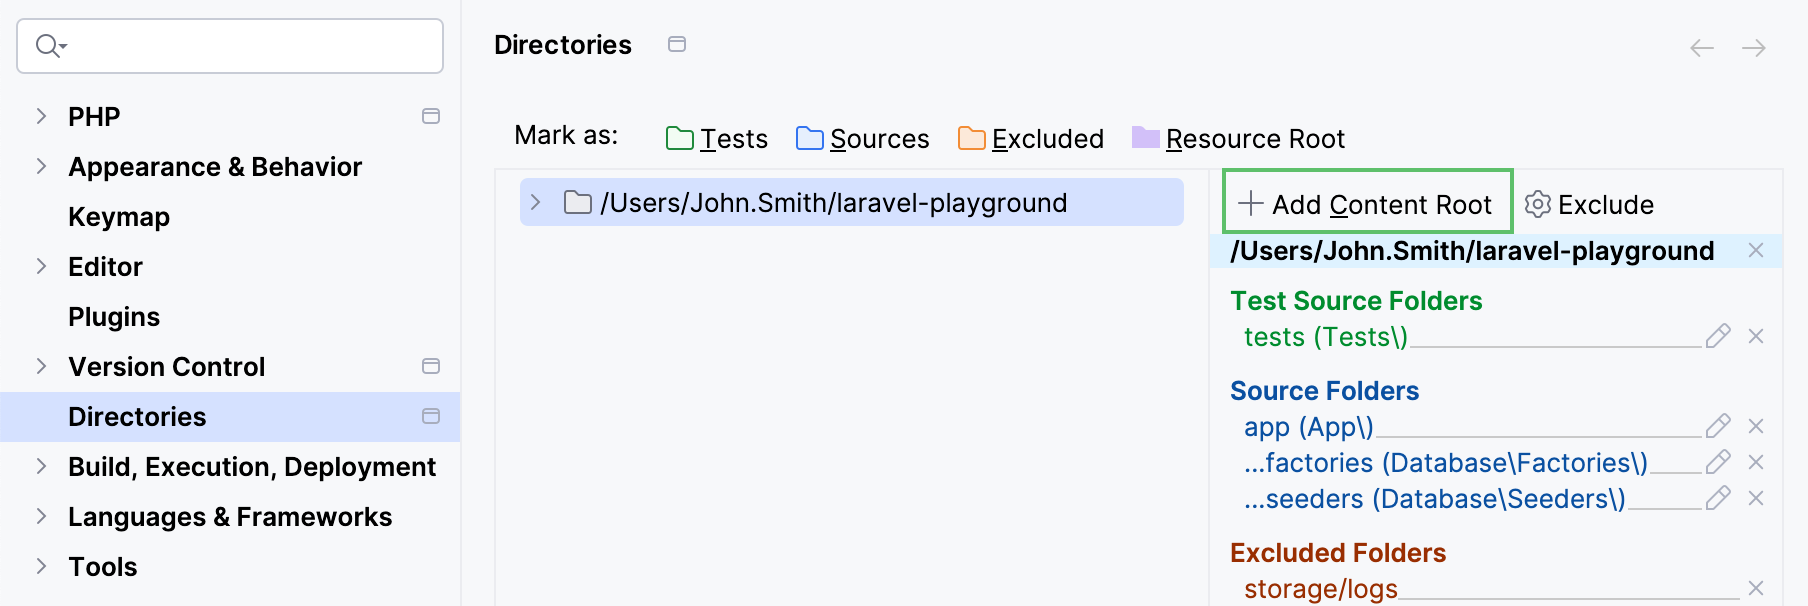Click pencil icon for factories source folder
Viewport: 1808px width, 606px height.
pos(1717,462)
